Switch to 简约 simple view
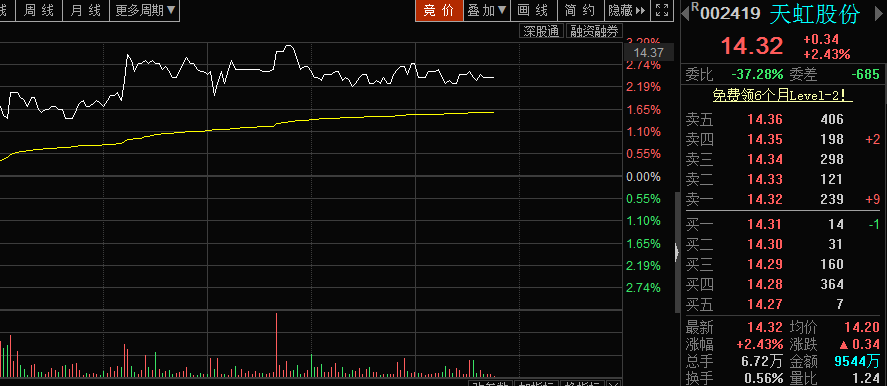This screenshot has width=887, height=386. pyautogui.click(x=580, y=10)
